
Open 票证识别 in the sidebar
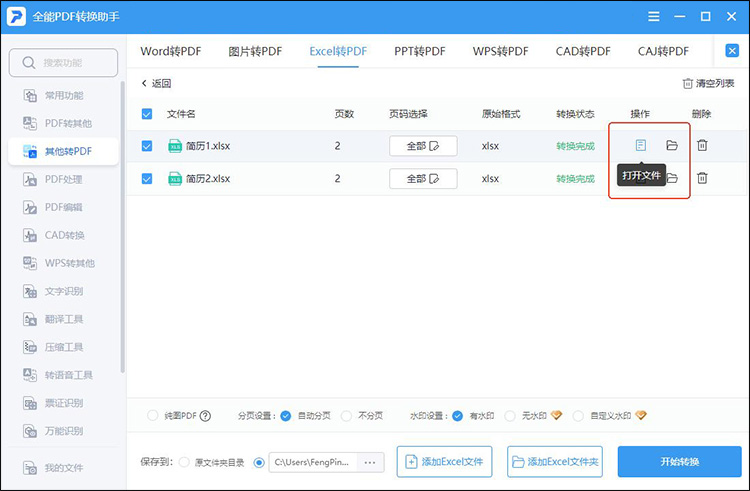63,403
